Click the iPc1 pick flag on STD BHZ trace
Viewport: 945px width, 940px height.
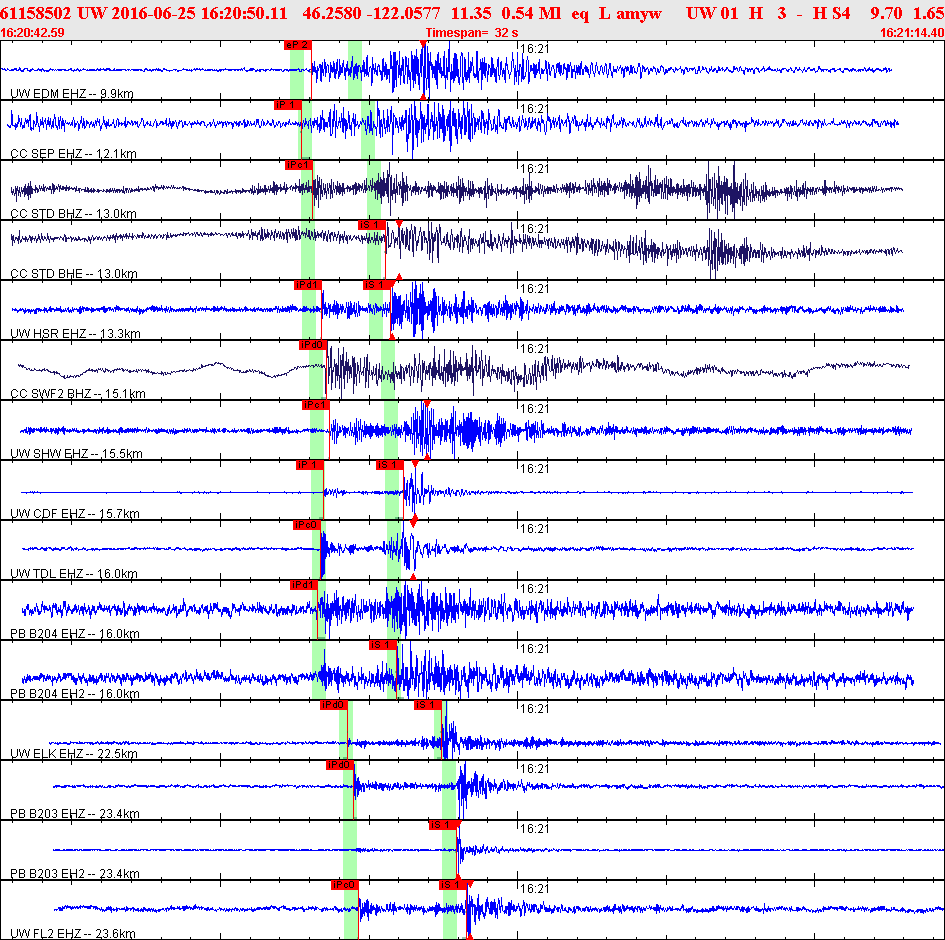pos(299,165)
